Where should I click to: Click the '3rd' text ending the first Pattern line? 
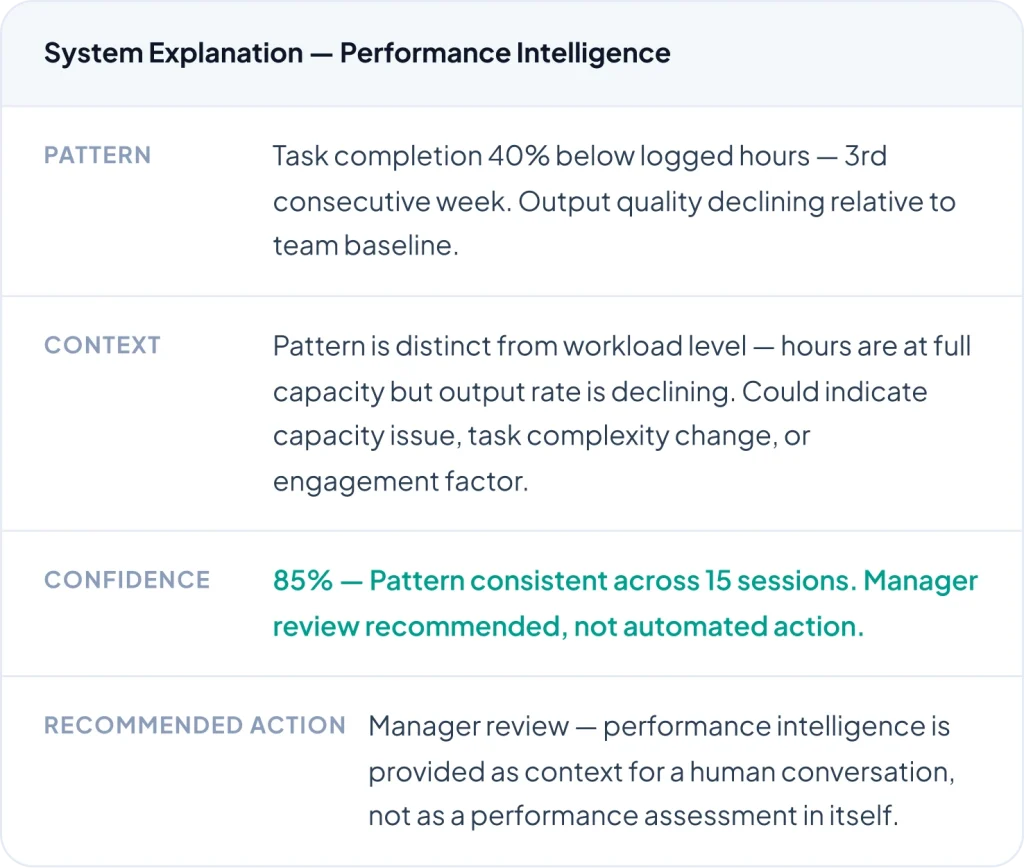pos(865,157)
